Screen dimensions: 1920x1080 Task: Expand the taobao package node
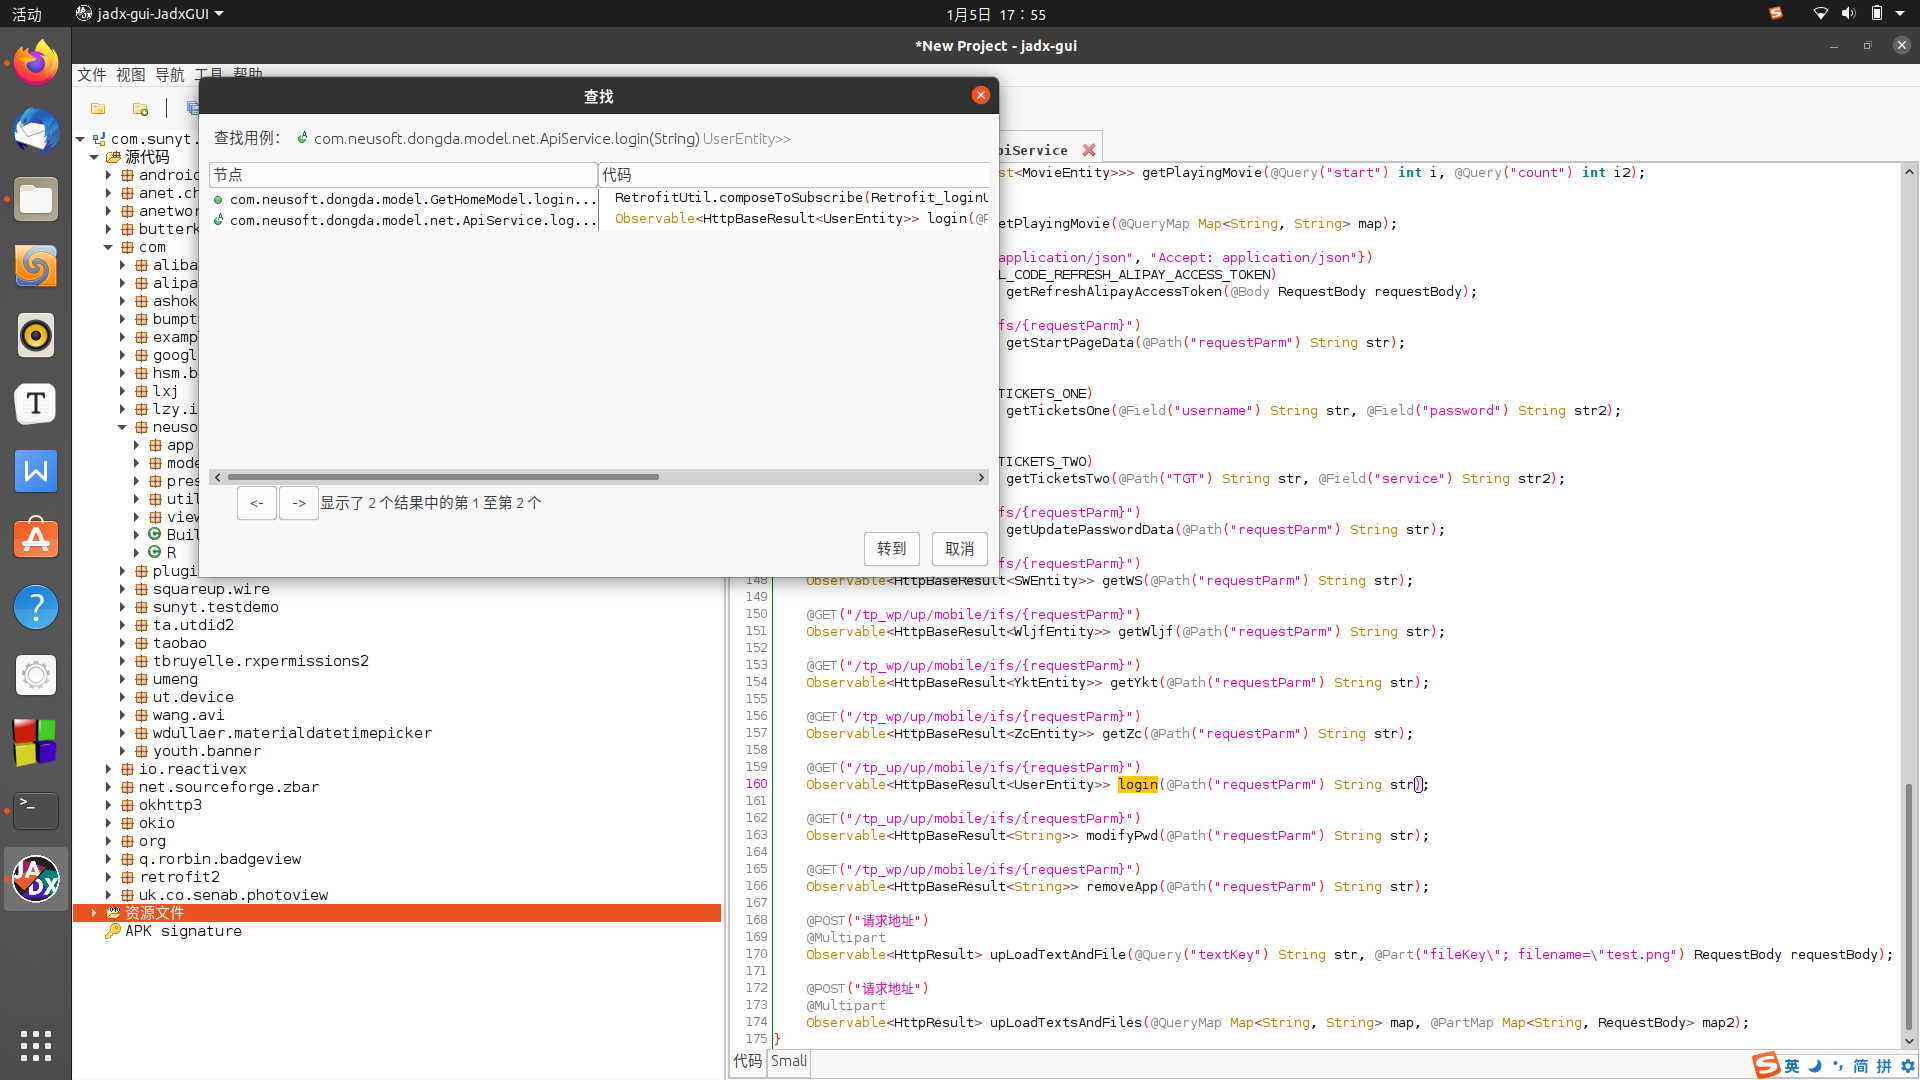click(x=122, y=643)
